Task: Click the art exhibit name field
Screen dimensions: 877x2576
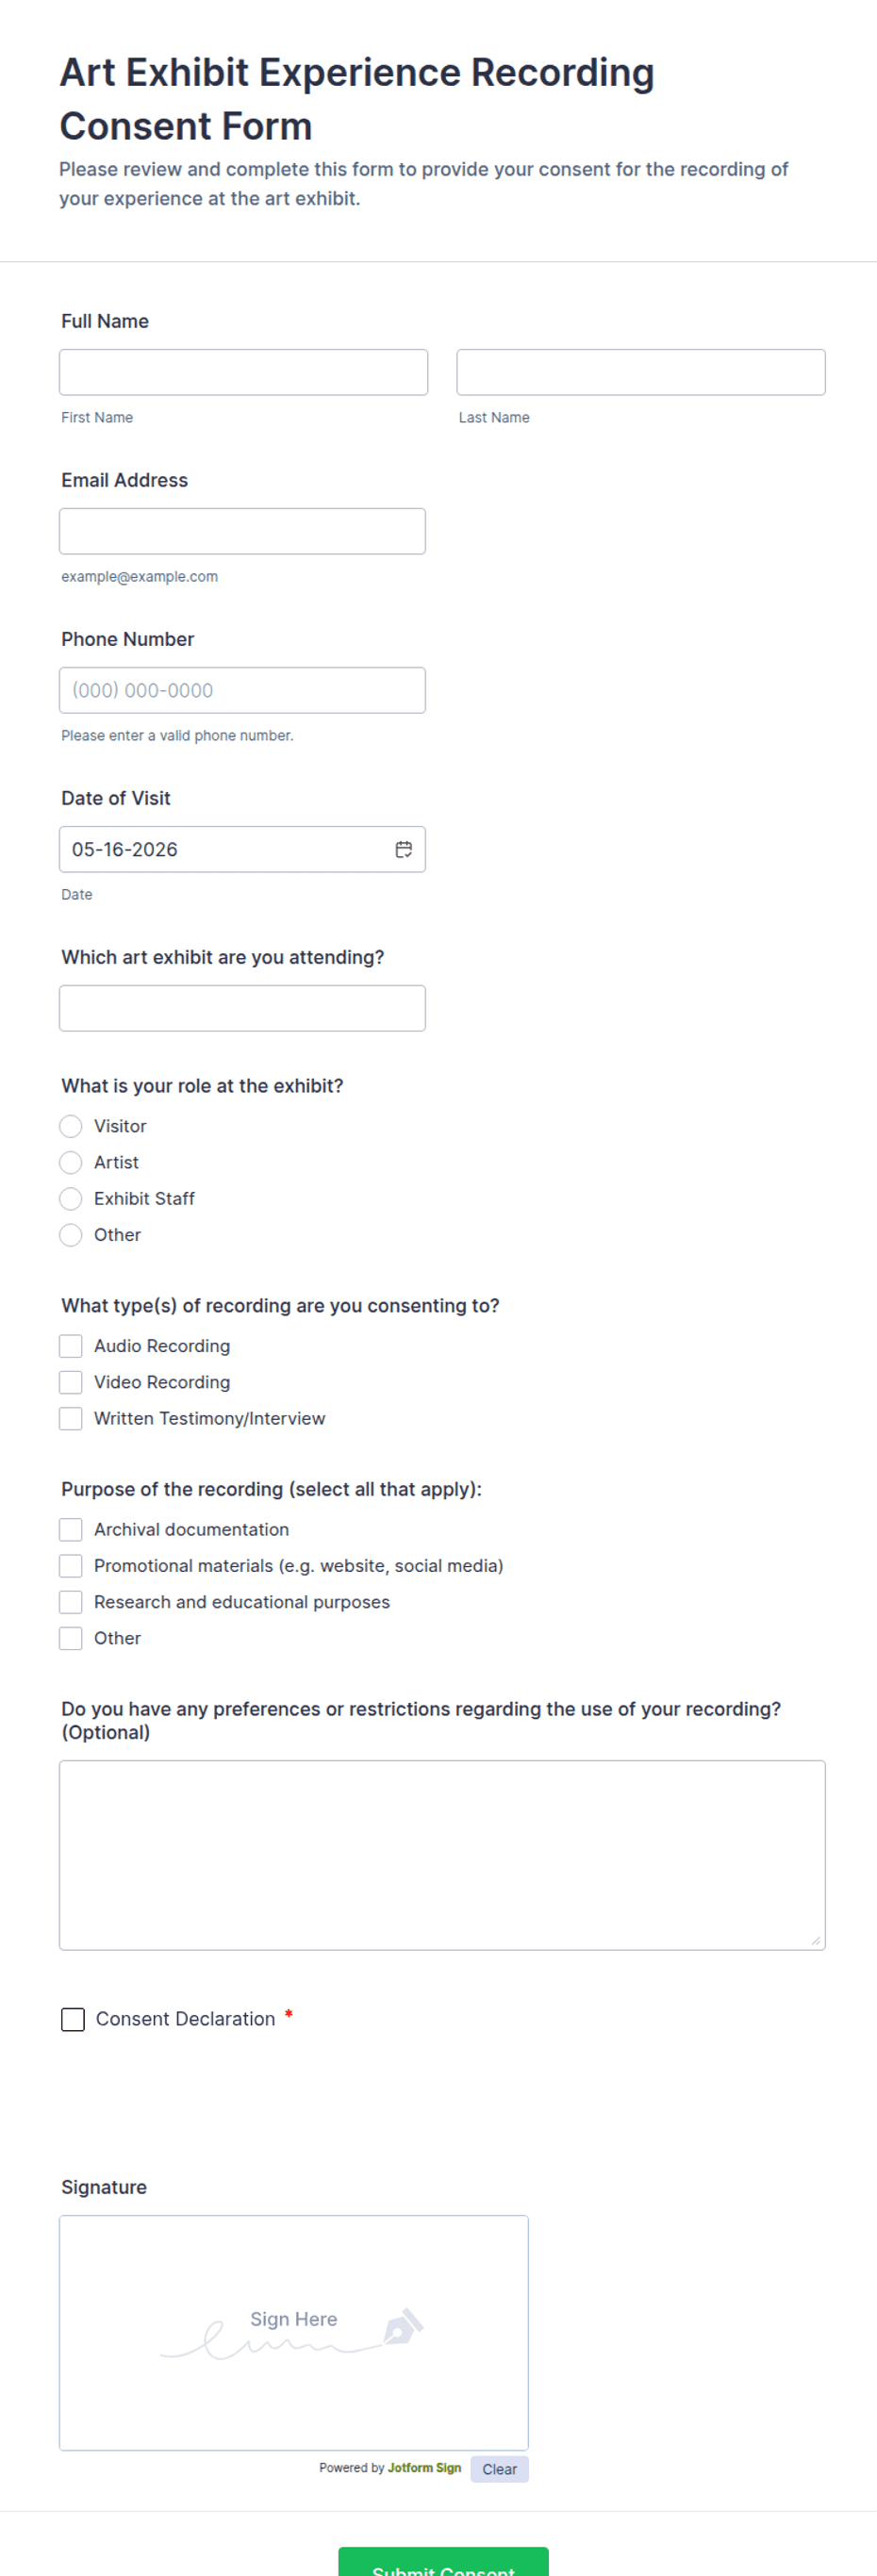Action: click(x=242, y=1008)
